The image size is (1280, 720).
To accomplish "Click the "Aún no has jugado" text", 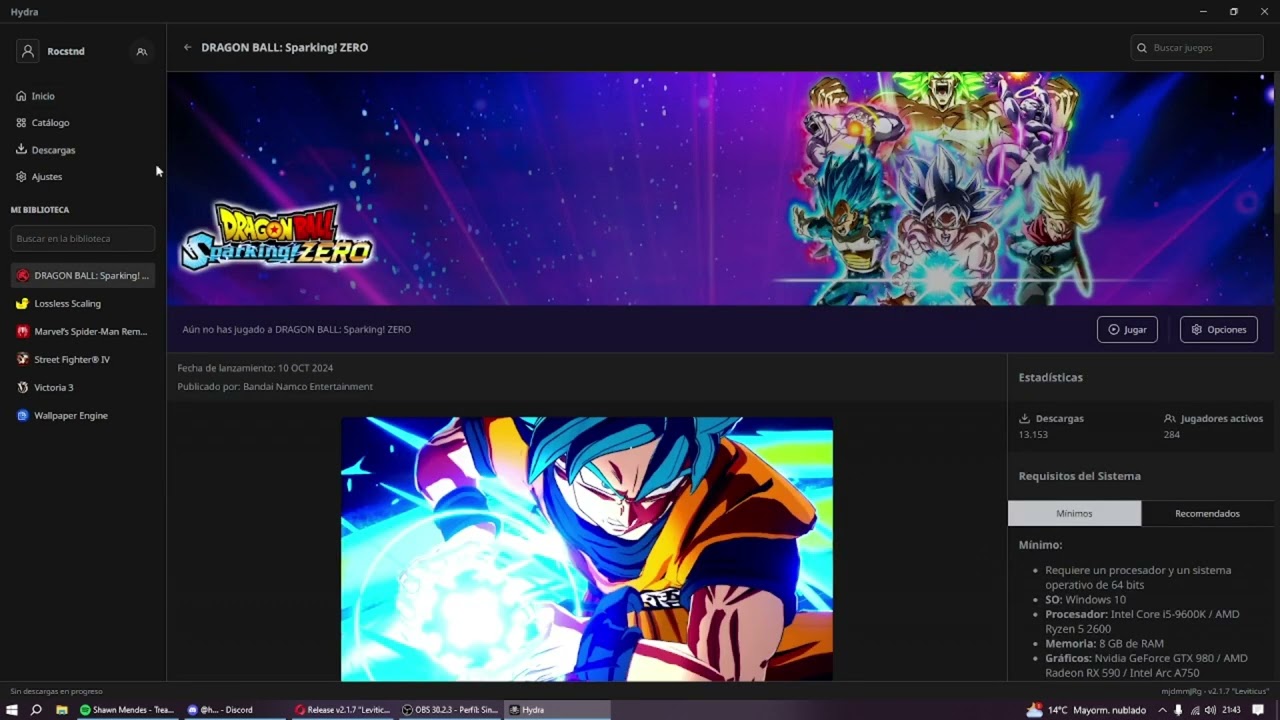I will 296,329.
